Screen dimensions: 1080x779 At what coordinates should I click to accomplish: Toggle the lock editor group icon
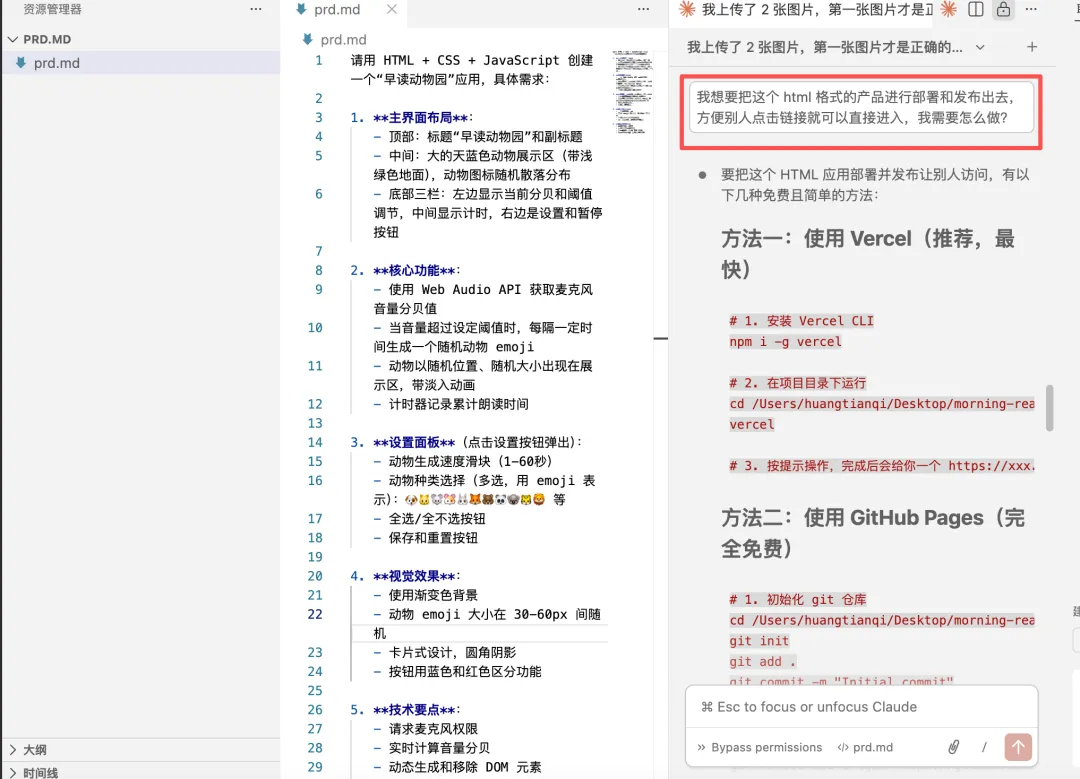pos(1004,9)
